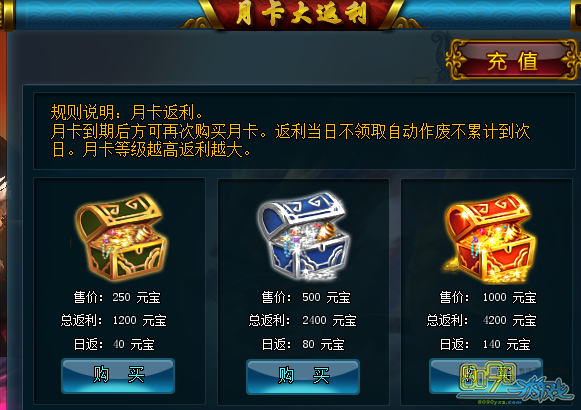Click the 日返 40 元宝 label
Viewport: 581px width, 410px height.
(x=114, y=345)
